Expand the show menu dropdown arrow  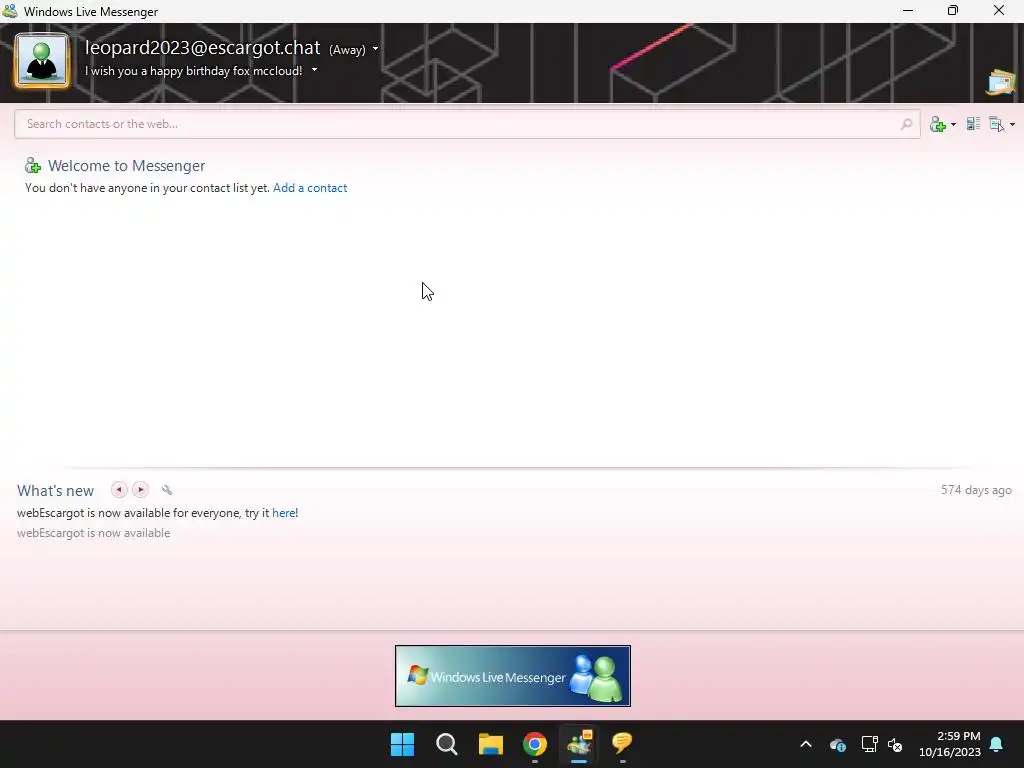(1012, 125)
